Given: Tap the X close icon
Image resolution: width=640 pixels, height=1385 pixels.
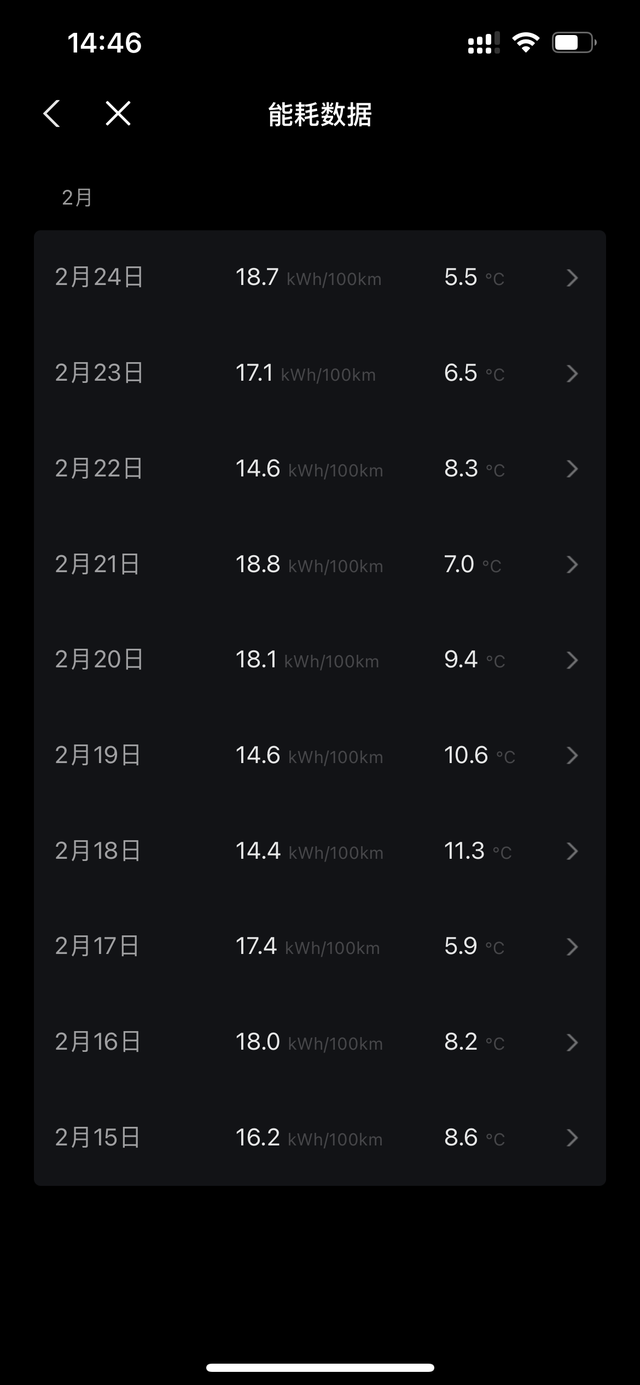Looking at the screenshot, I should 116,113.
